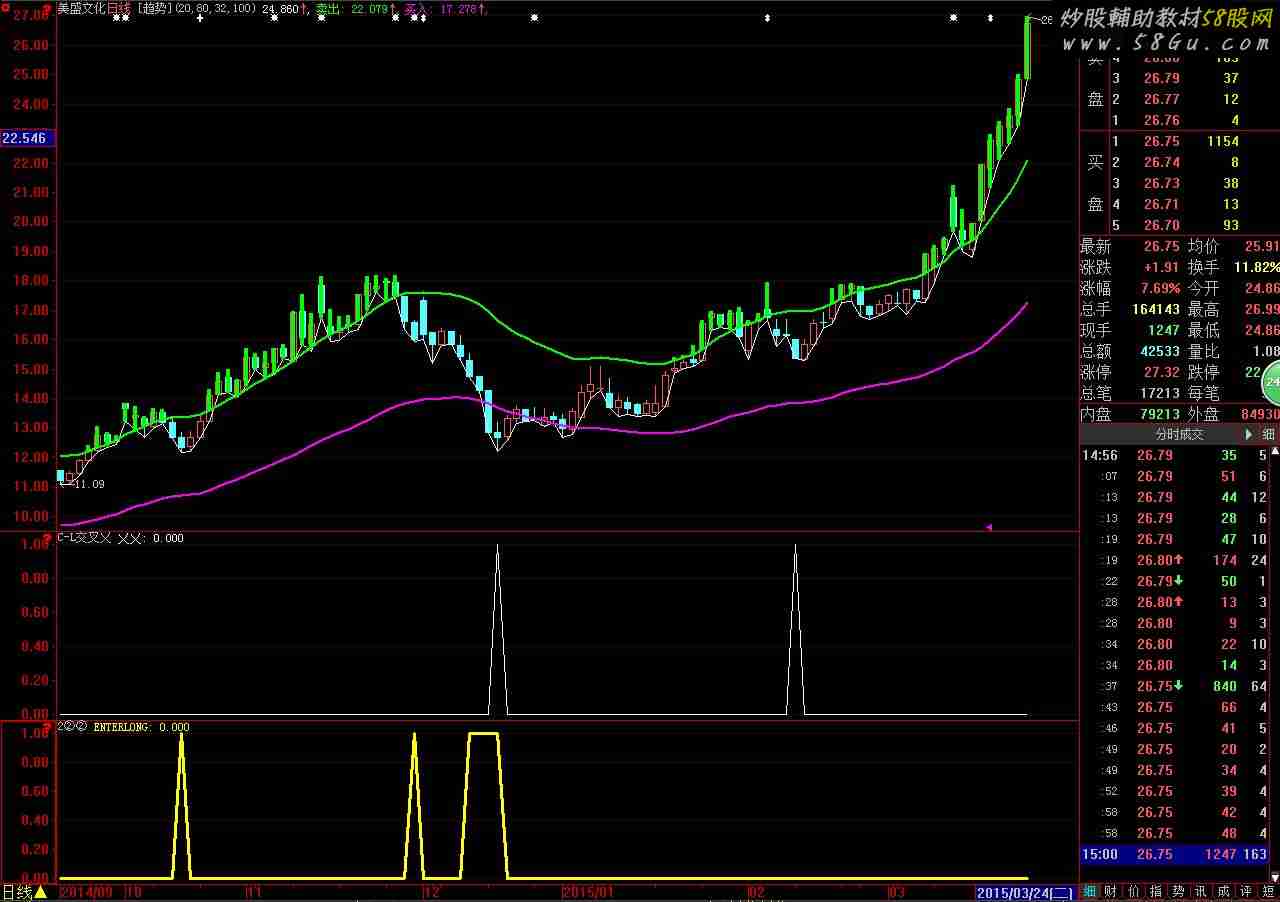Image resolution: width=1280 pixels, height=902 pixels.
Task: Open the 细 tab in the bottom bar
Action: 1090,891
